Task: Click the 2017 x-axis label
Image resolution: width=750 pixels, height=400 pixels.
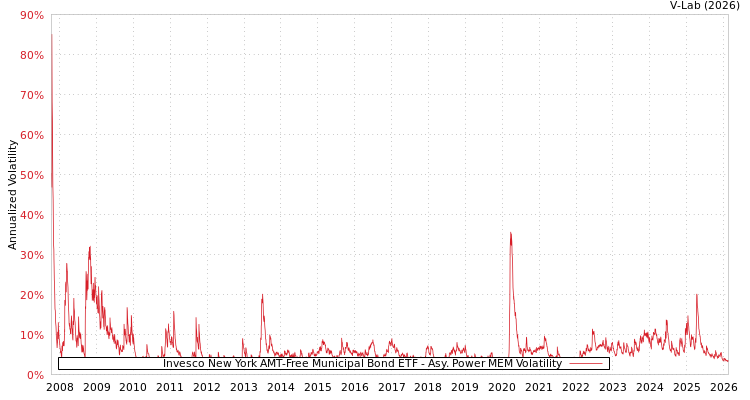Action: tap(391, 387)
